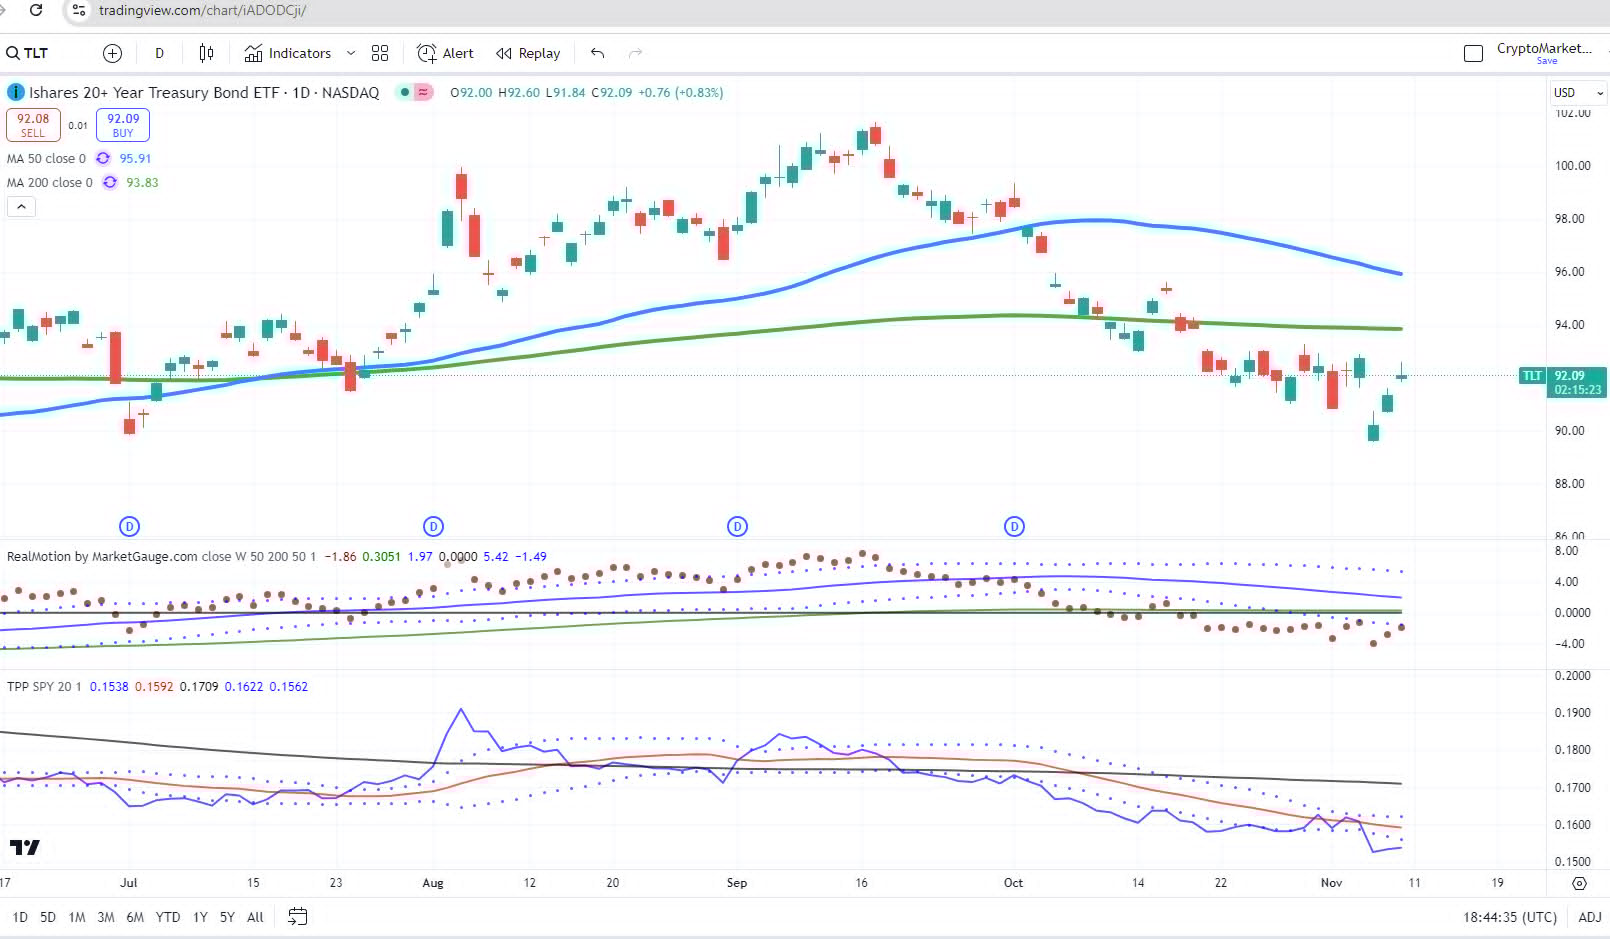Select the TPP SPY 20 1 legend
Image resolution: width=1610 pixels, height=939 pixels.
click(x=44, y=686)
